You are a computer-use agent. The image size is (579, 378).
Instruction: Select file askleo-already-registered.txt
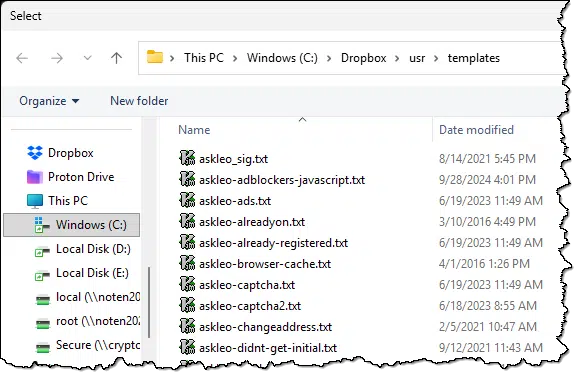point(274,243)
